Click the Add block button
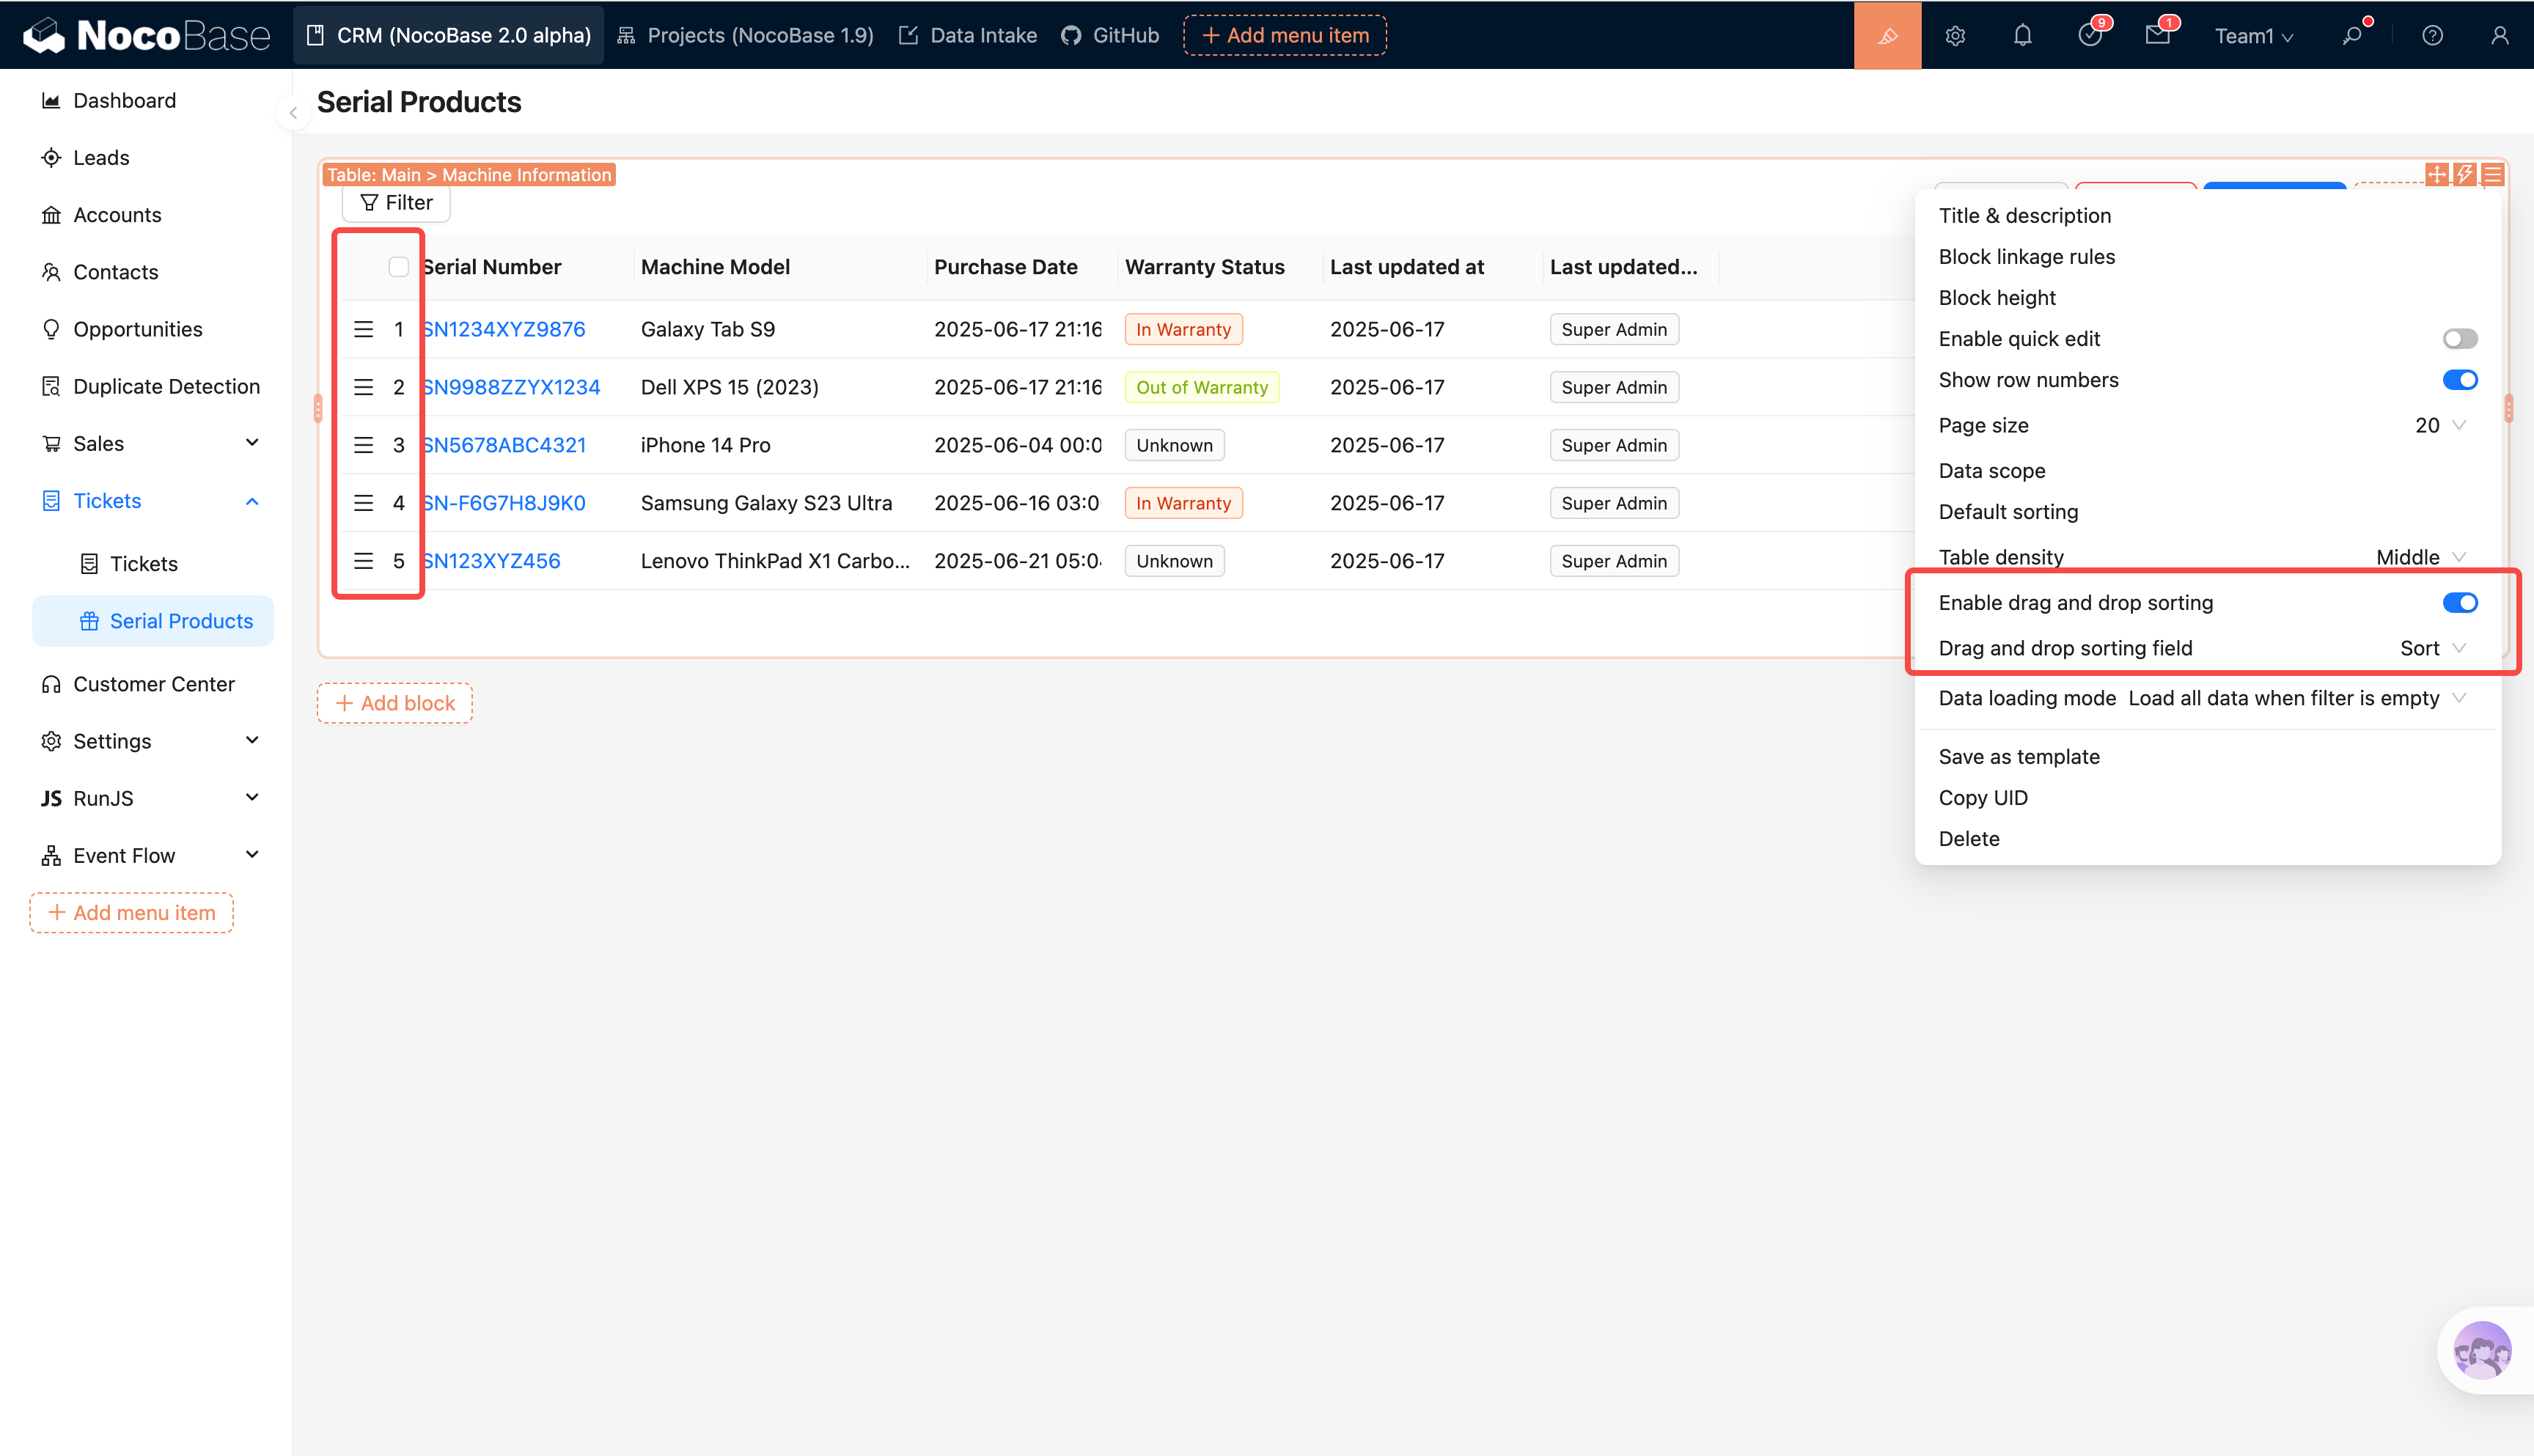Image resolution: width=2534 pixels, height=1456 pixels. click(x=395, y=703)
